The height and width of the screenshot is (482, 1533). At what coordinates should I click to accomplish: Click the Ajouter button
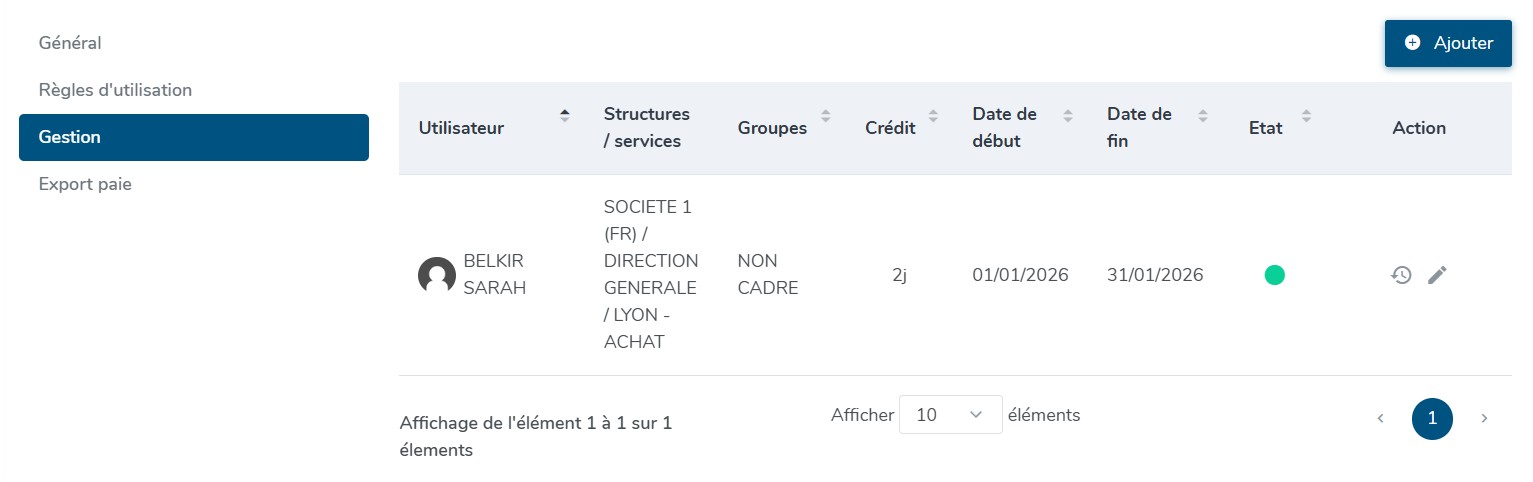(1447, 43)
